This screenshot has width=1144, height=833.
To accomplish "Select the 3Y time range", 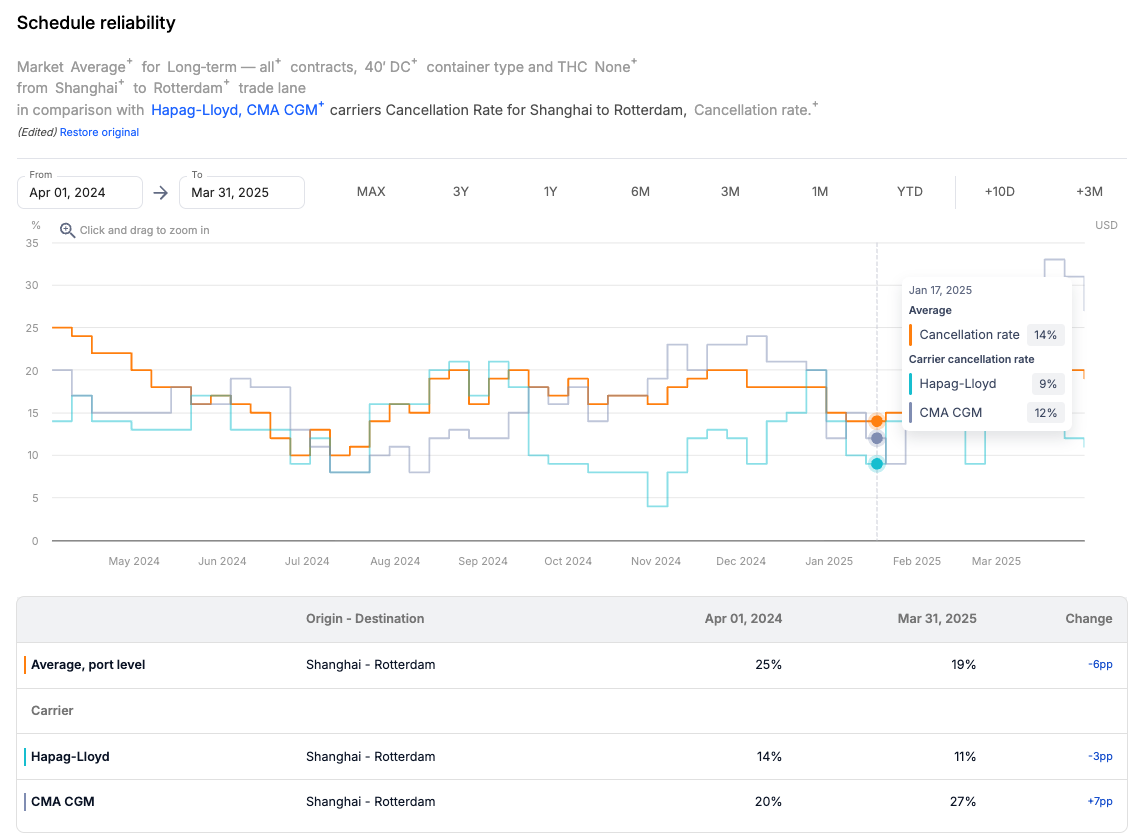I will tap(460, 192).
